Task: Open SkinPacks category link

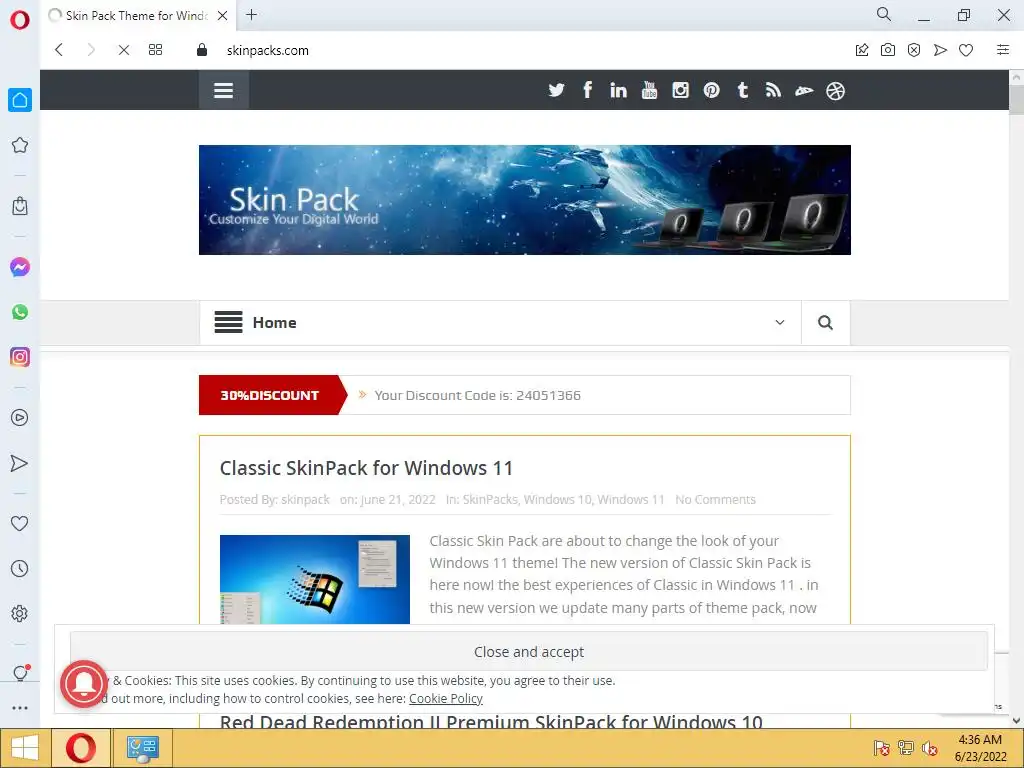Action: [x=490, y=500]
